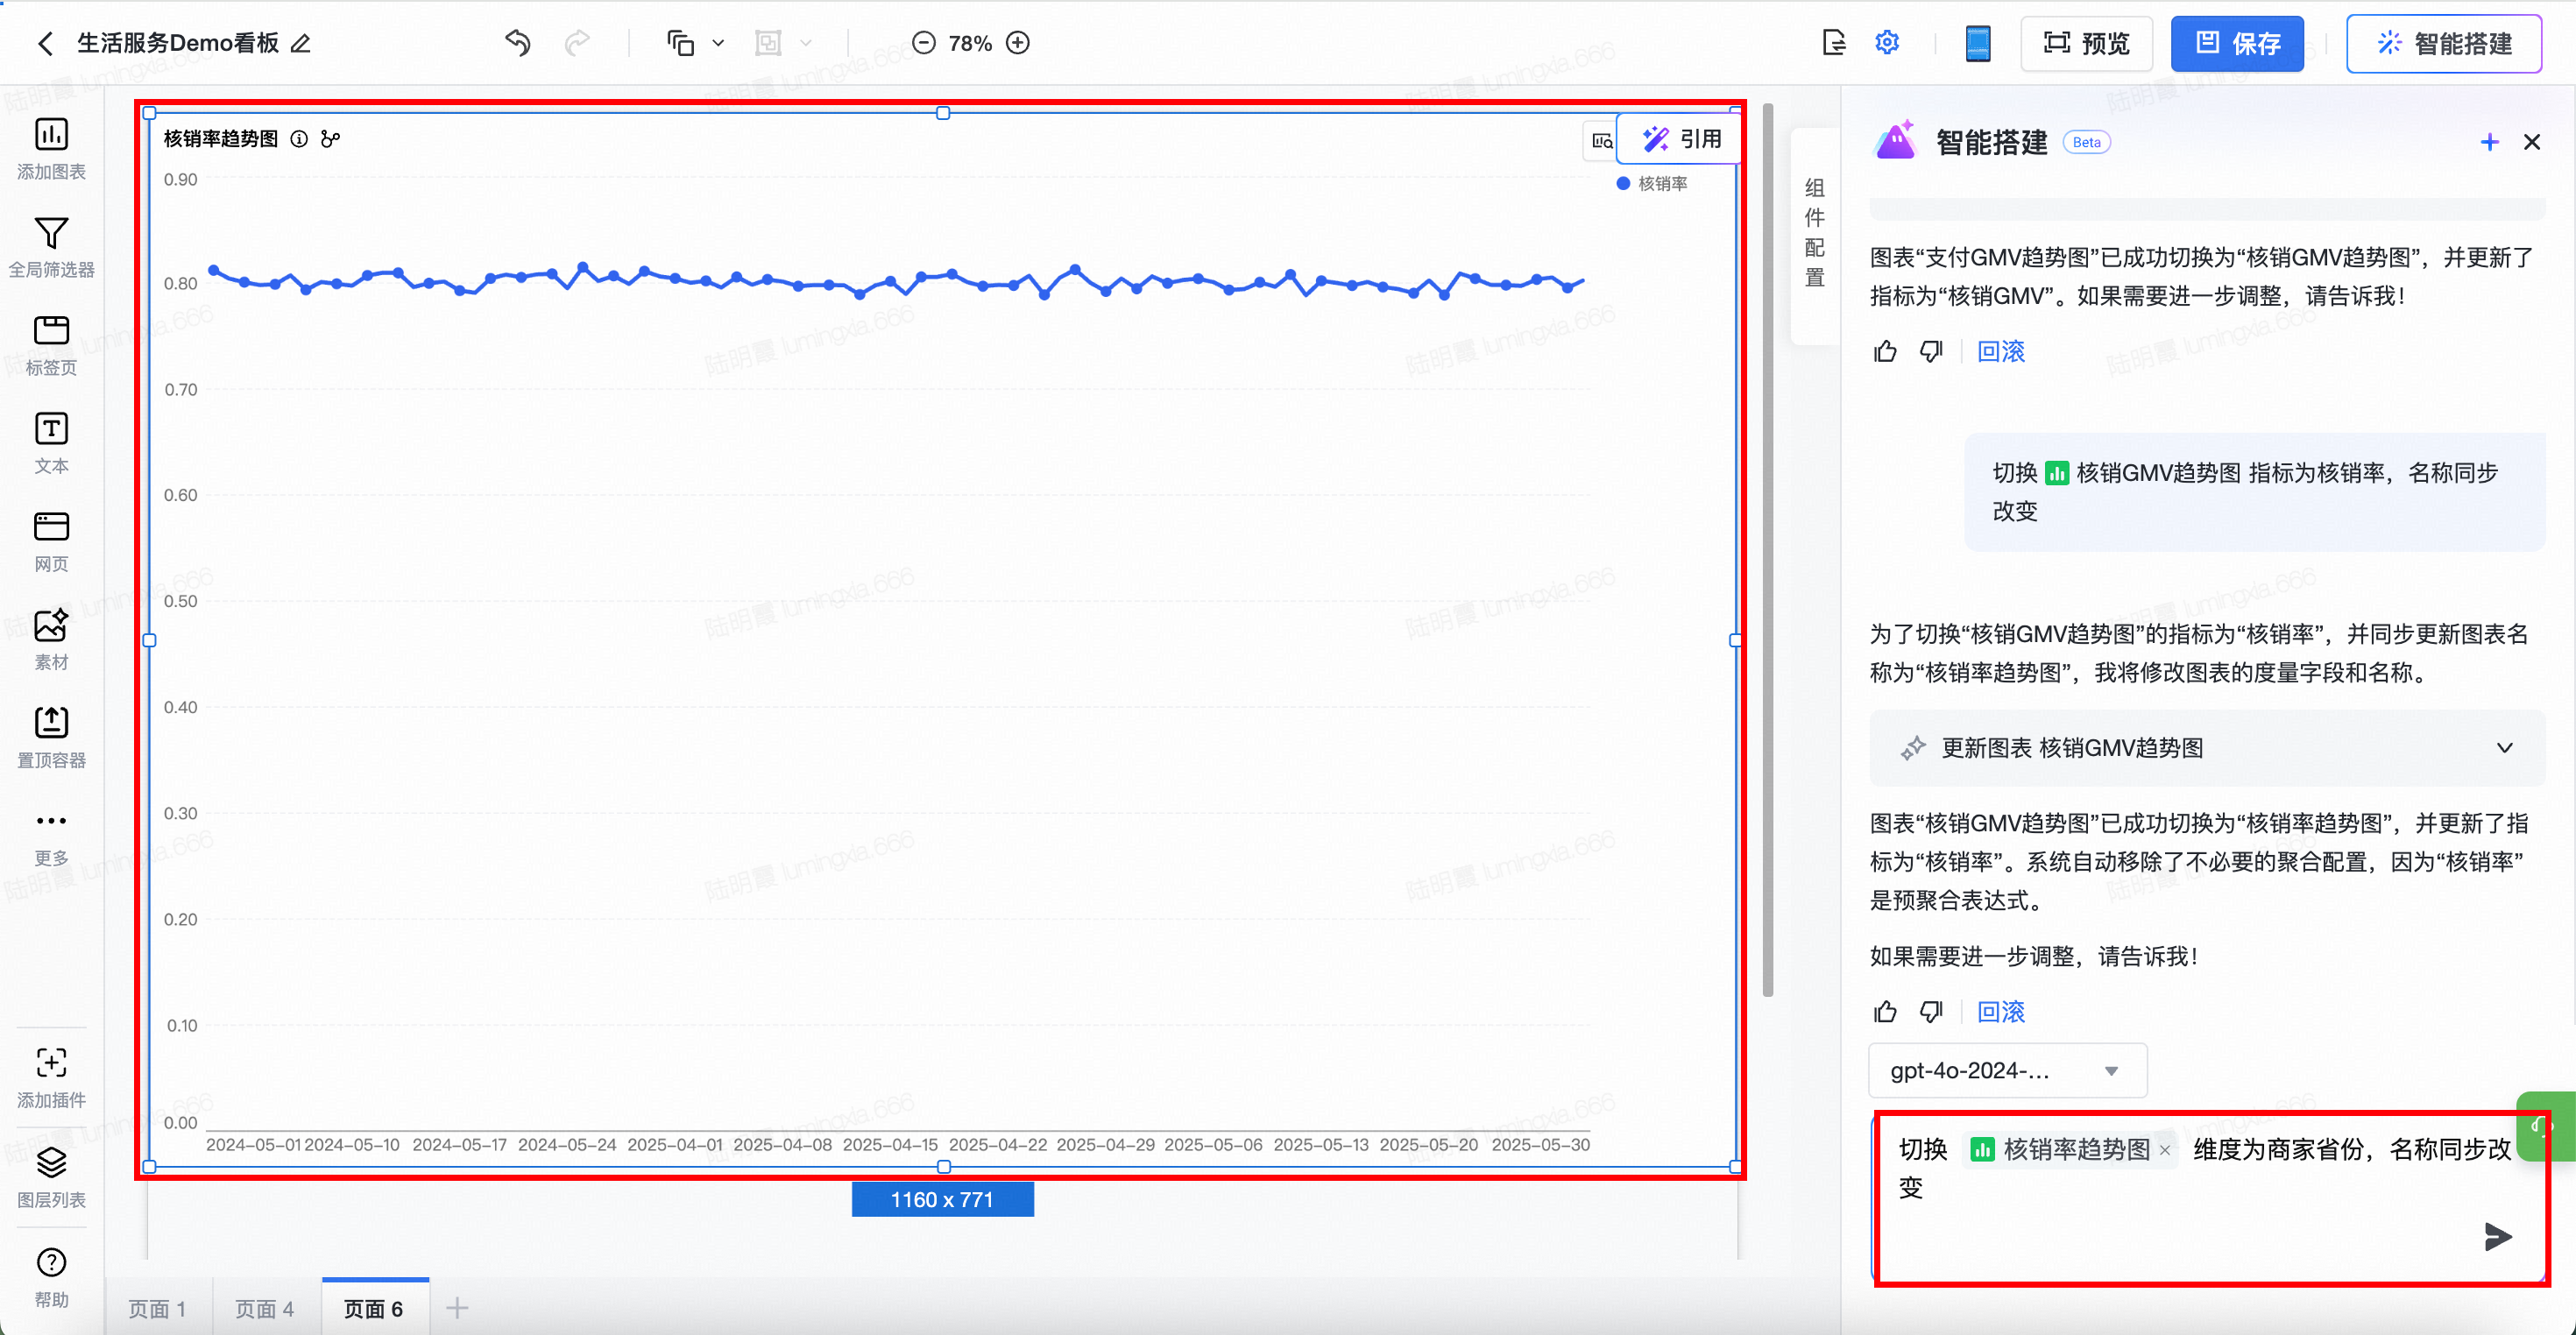Click the undo arrow in toolbar
The width and height of the screenshot is (2576, 1335).
[x=518, y=43]
